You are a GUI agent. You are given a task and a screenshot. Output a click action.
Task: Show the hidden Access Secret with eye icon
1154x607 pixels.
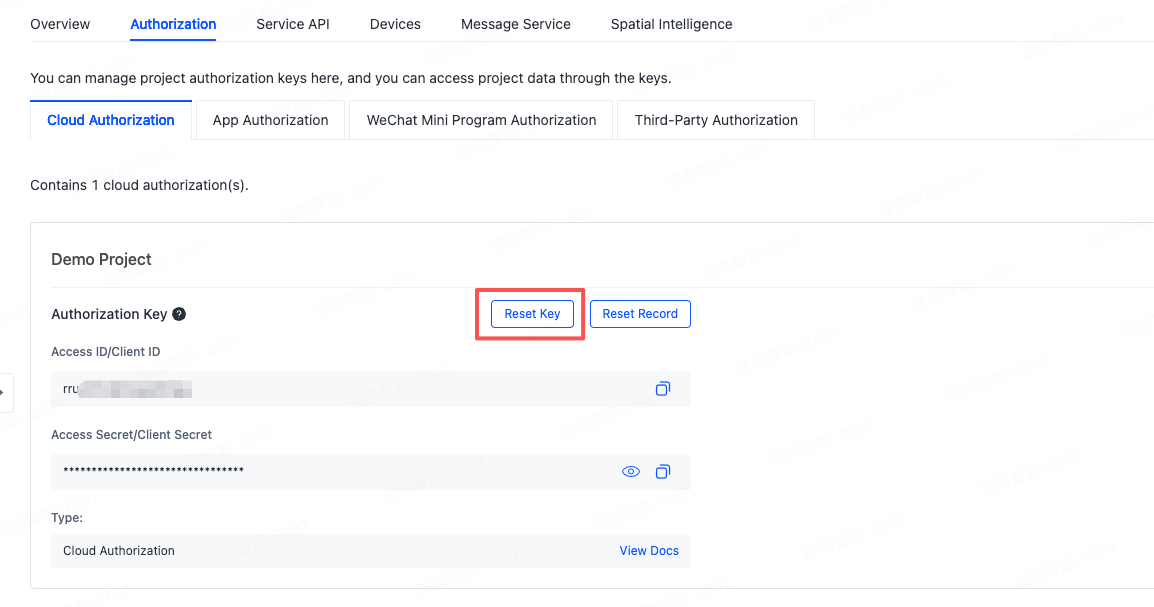[631, 472]
